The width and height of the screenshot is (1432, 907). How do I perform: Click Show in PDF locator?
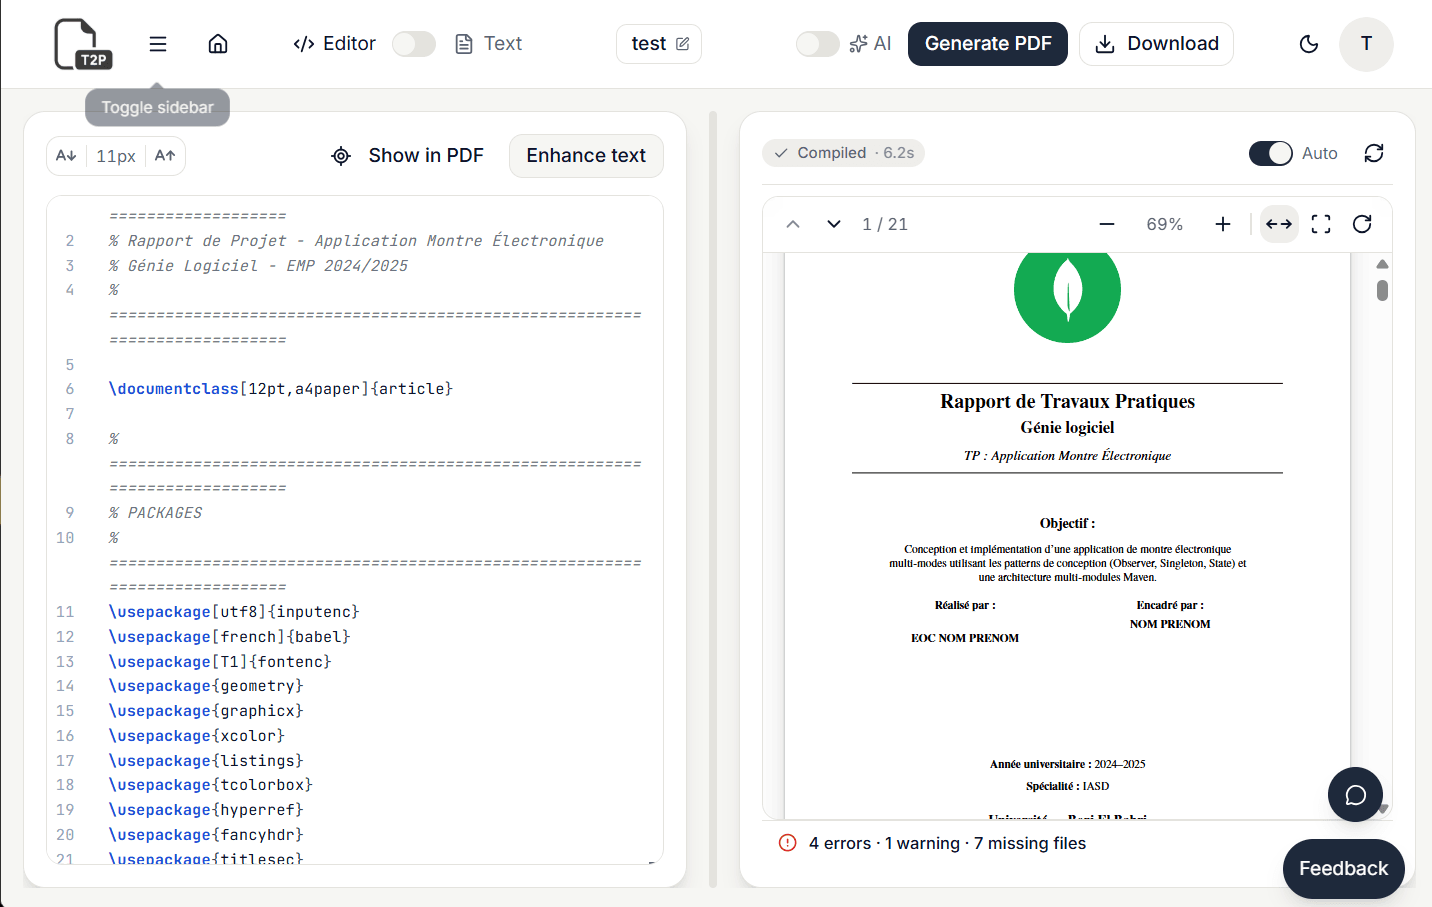(407, 155)
